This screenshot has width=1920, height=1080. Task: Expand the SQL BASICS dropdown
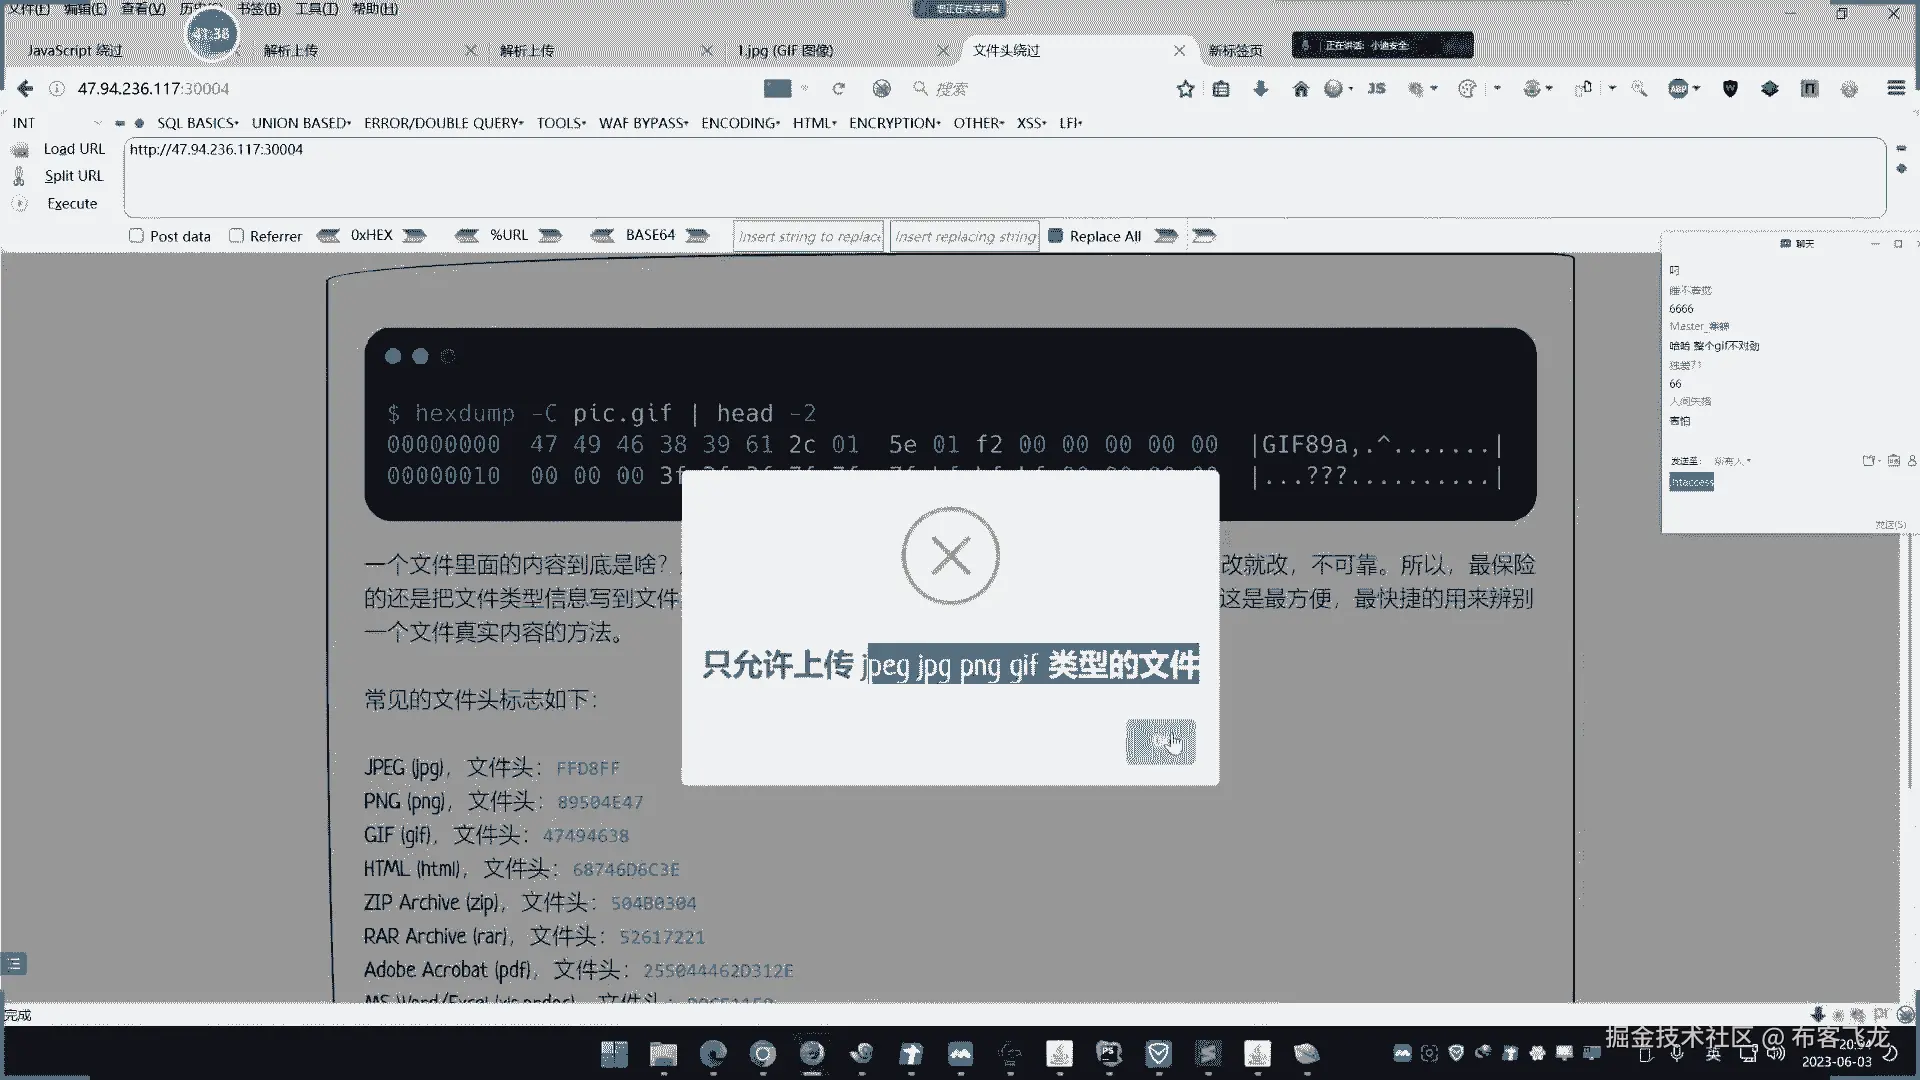(x=197, y=123)
